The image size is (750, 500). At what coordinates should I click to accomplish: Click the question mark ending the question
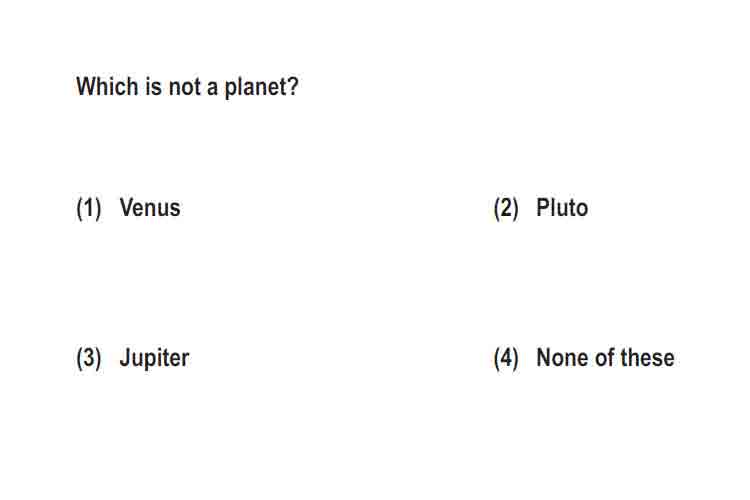pyautogui.click(x=292, y=86)
